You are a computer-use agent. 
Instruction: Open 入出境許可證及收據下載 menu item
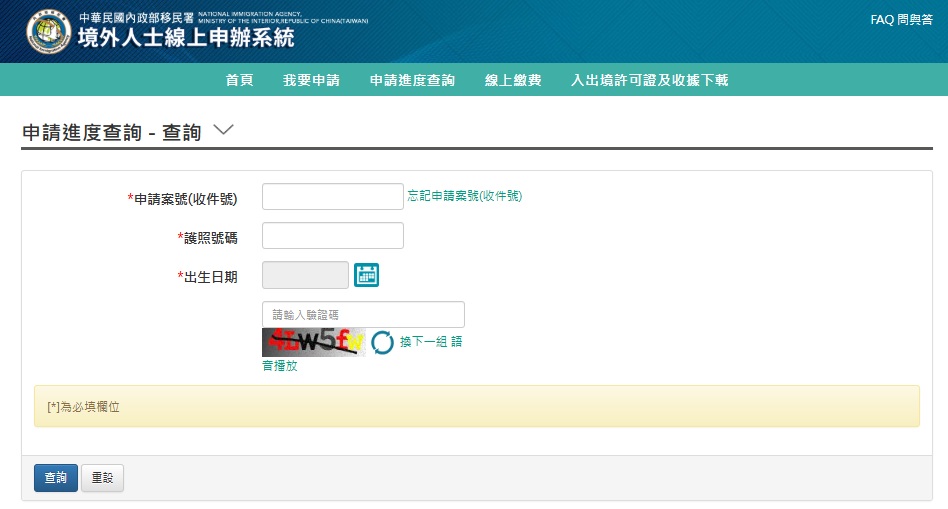[x=649, y=80]
